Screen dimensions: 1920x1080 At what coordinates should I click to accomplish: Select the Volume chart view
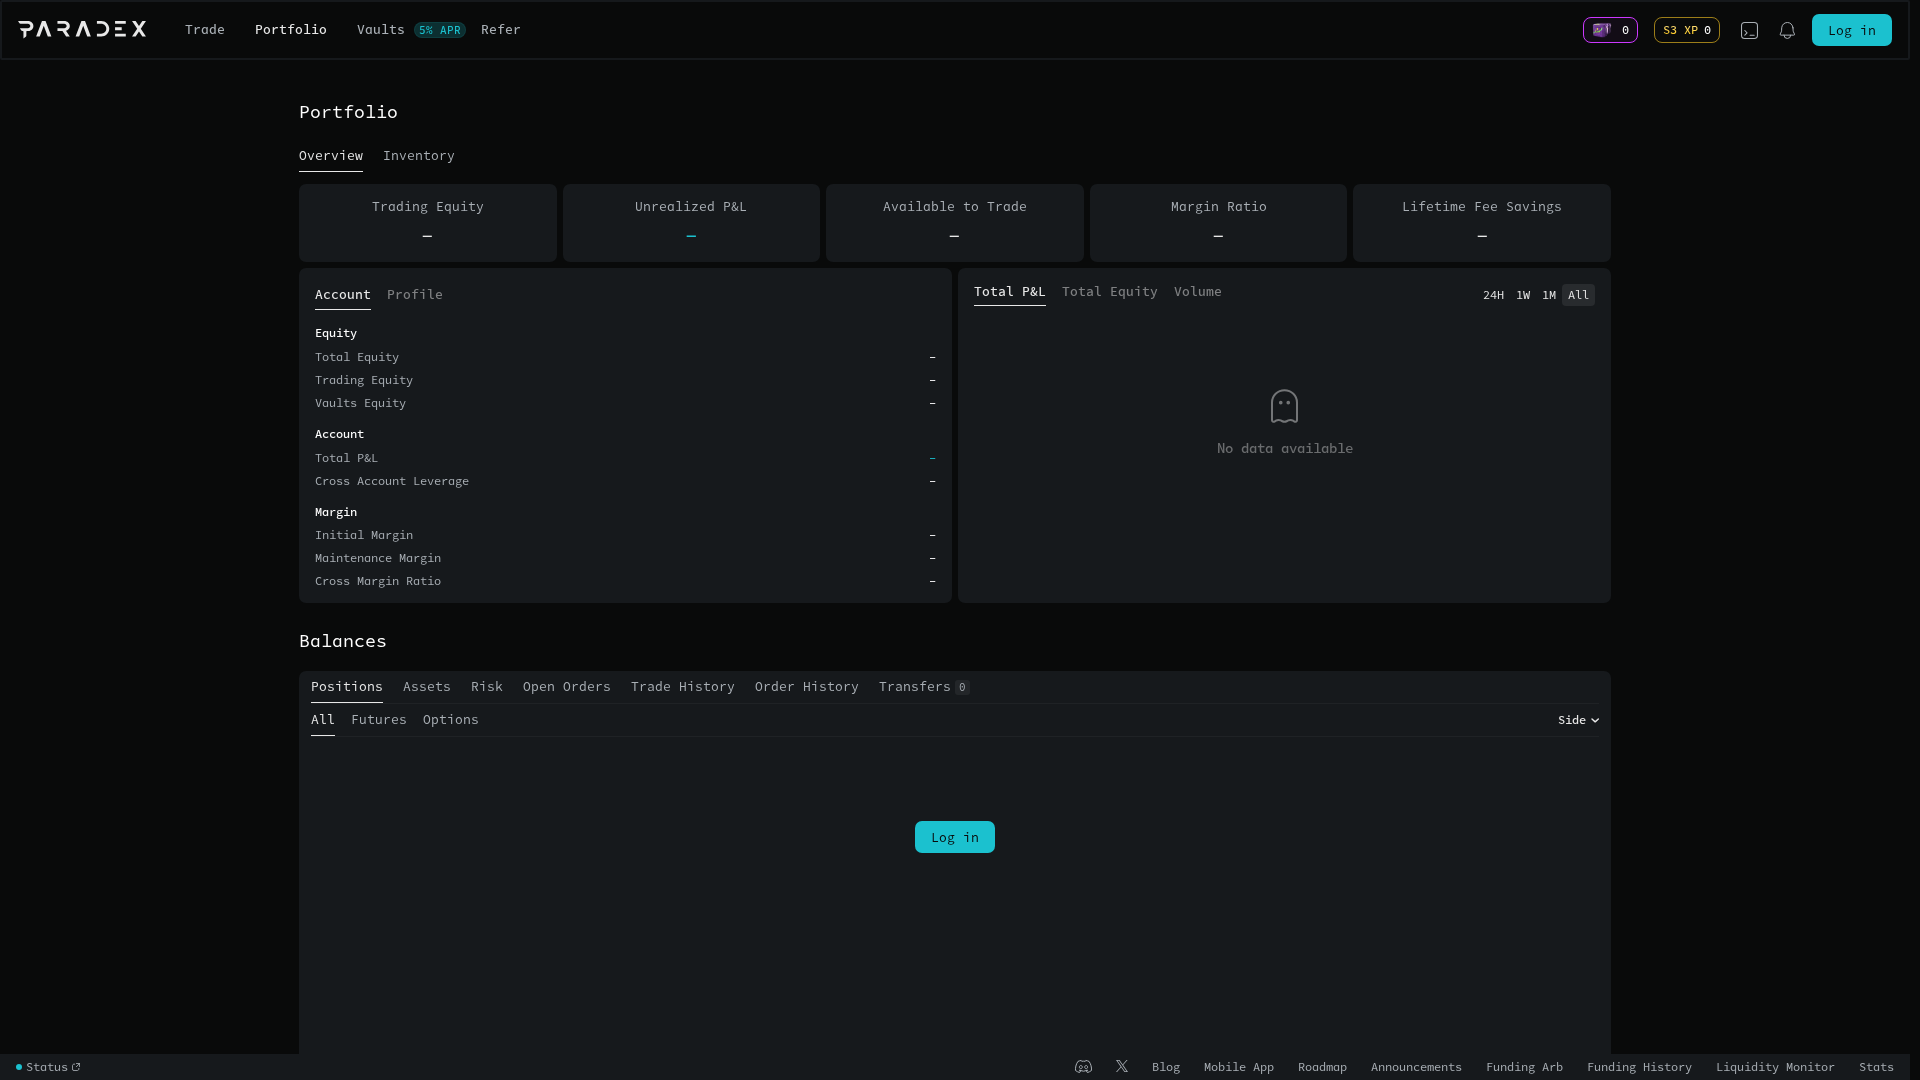(x=1198, y=291)
